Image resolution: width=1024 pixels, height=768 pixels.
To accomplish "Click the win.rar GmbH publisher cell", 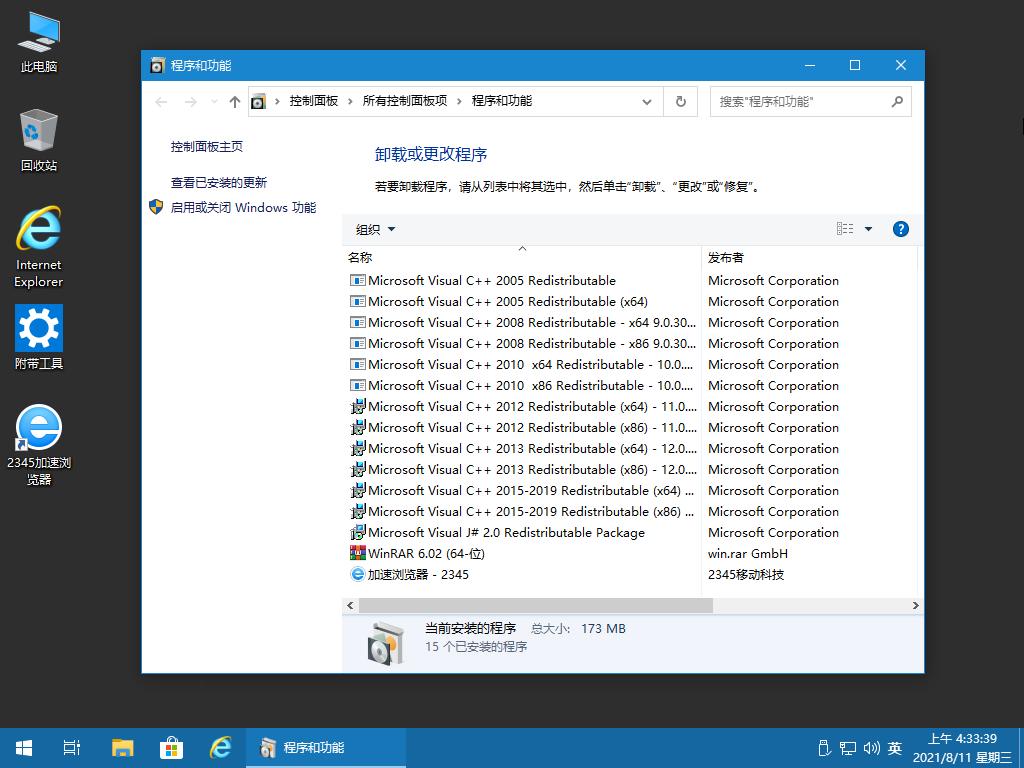I will pos(748,554).
